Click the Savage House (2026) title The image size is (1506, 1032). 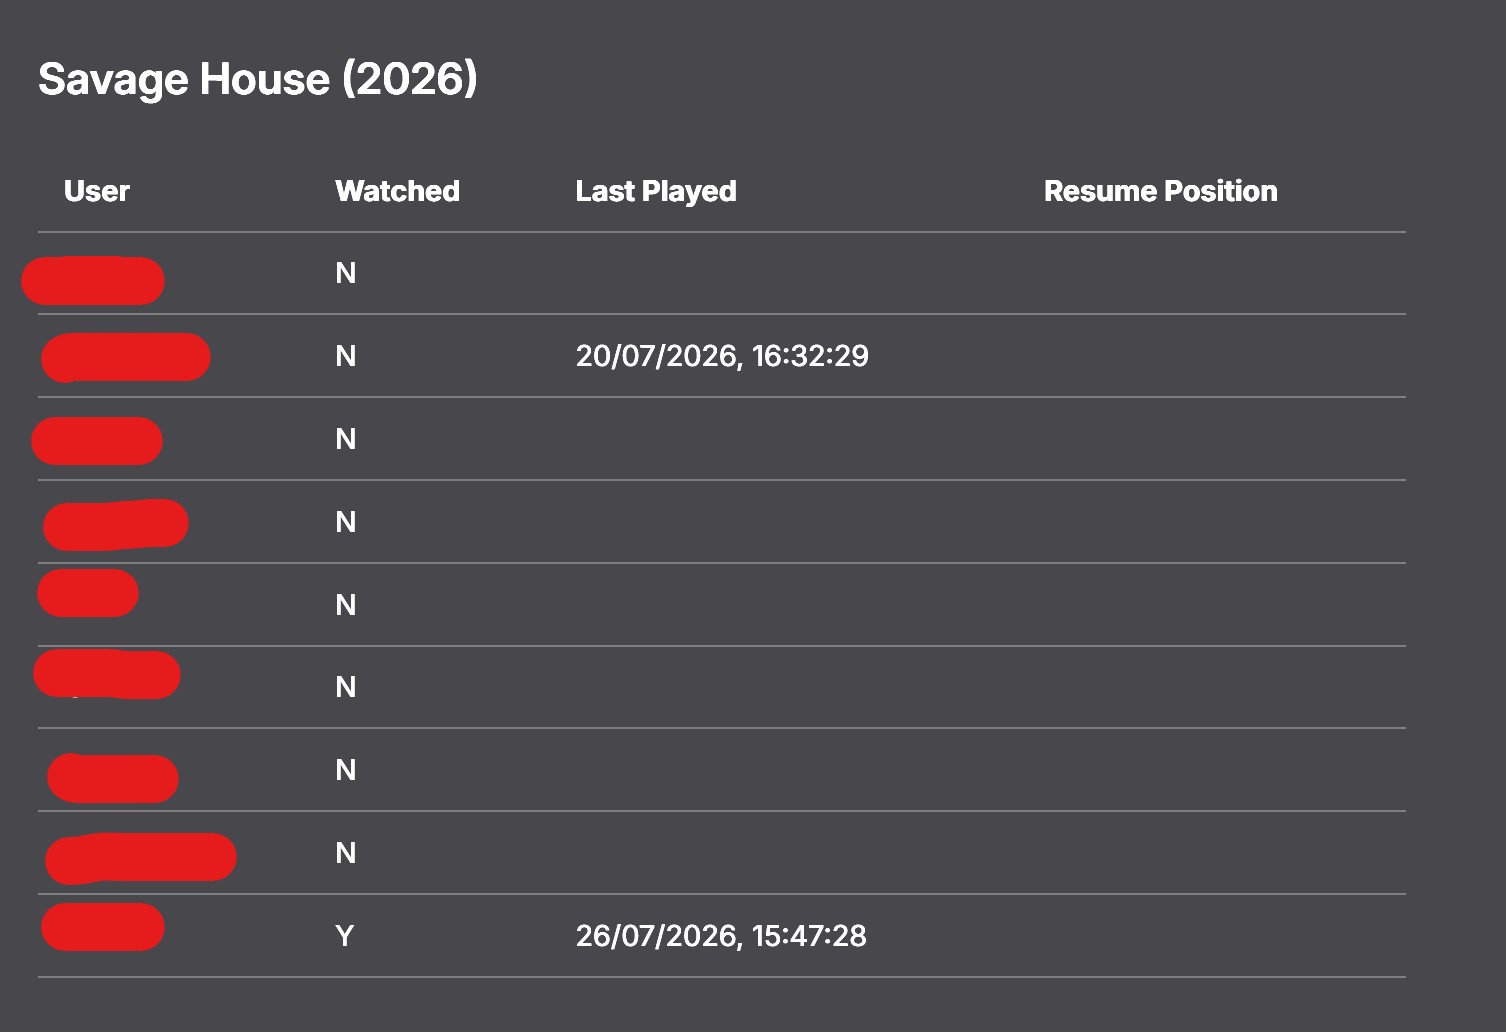pyautogui.click(x=258, y=79)
